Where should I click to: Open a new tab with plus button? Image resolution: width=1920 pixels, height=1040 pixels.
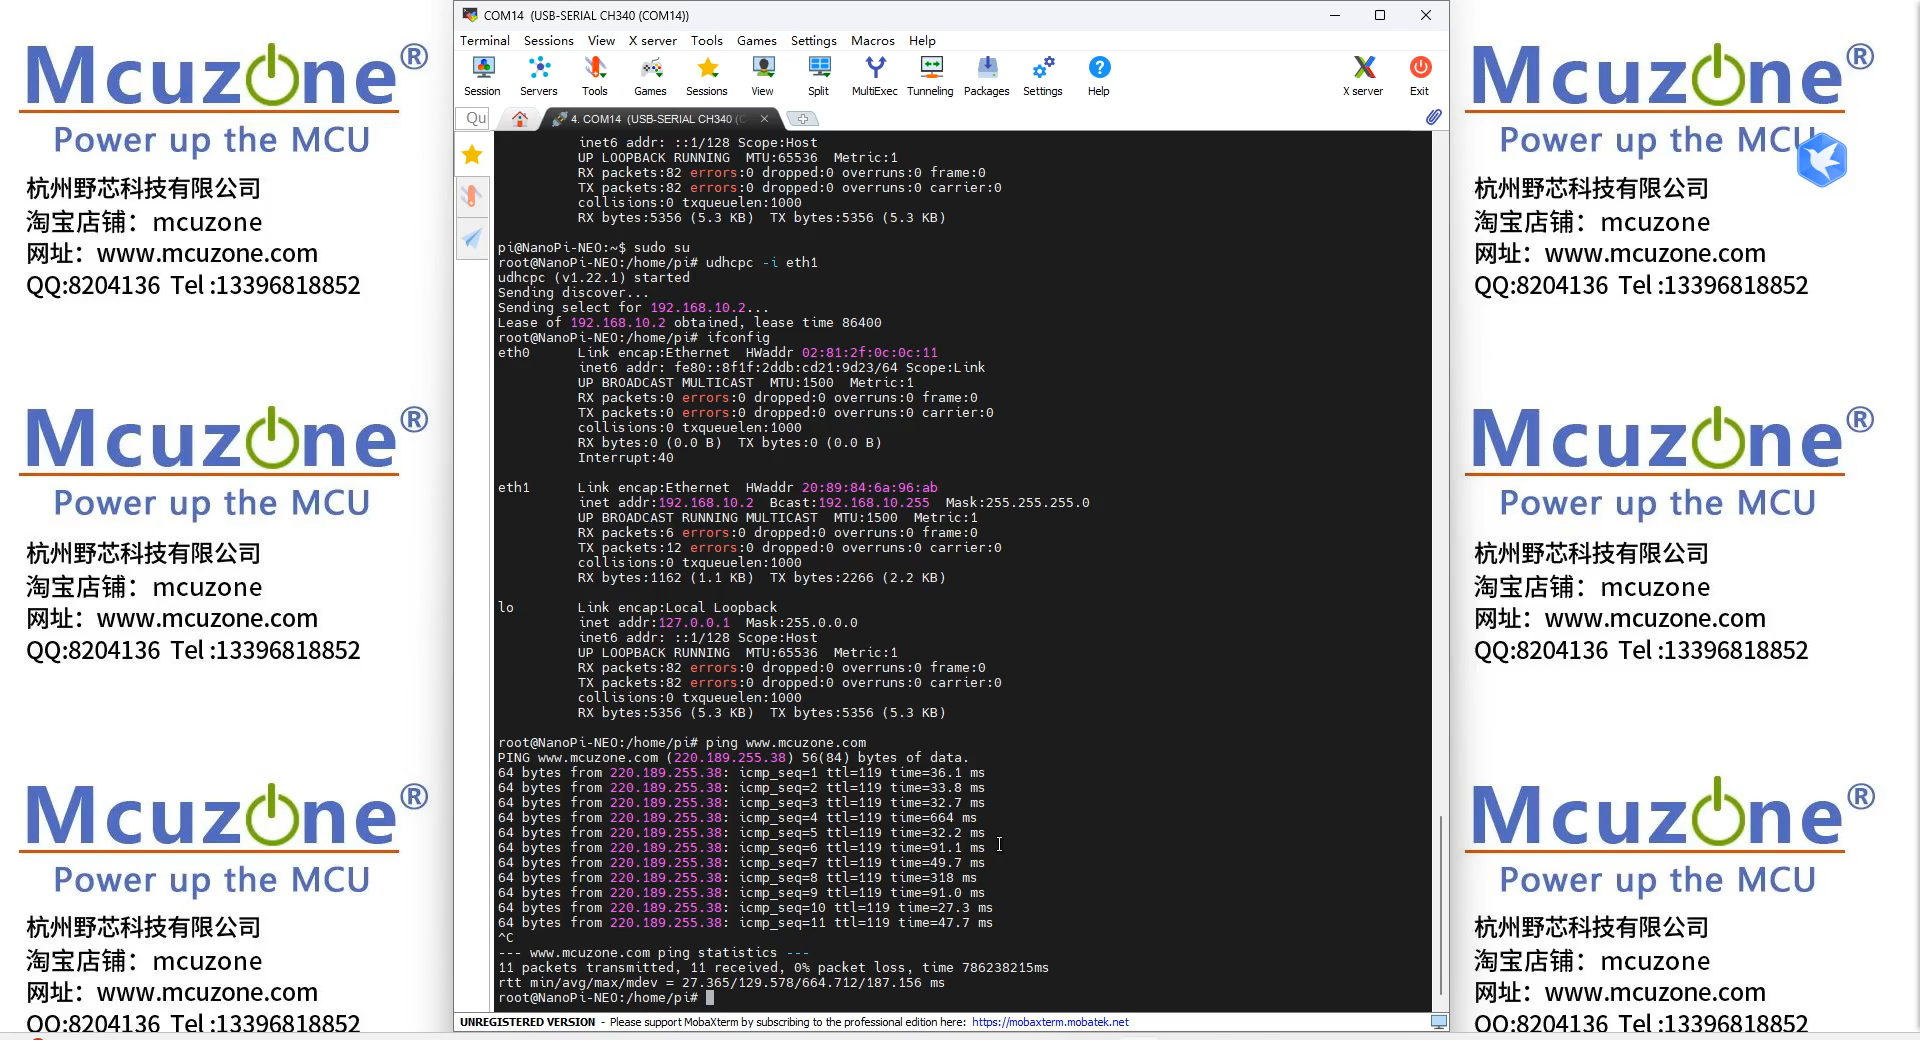click(802, 119)
